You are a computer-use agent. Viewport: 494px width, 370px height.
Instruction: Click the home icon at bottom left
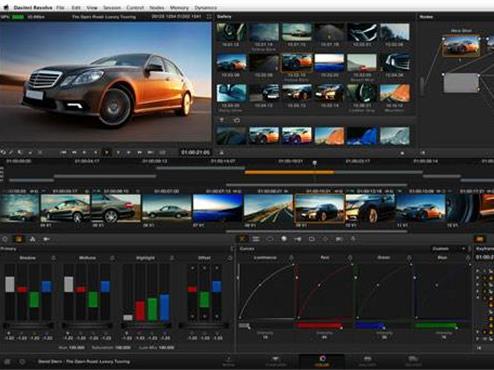[x=7, y=361]
